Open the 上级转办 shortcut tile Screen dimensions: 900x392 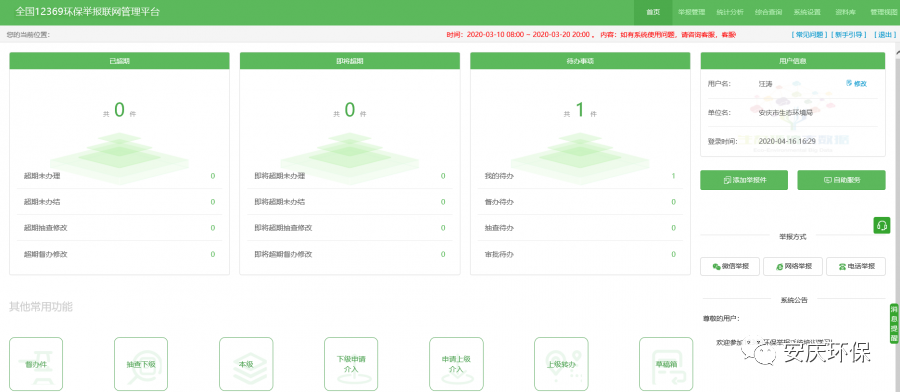coord(561,364)
